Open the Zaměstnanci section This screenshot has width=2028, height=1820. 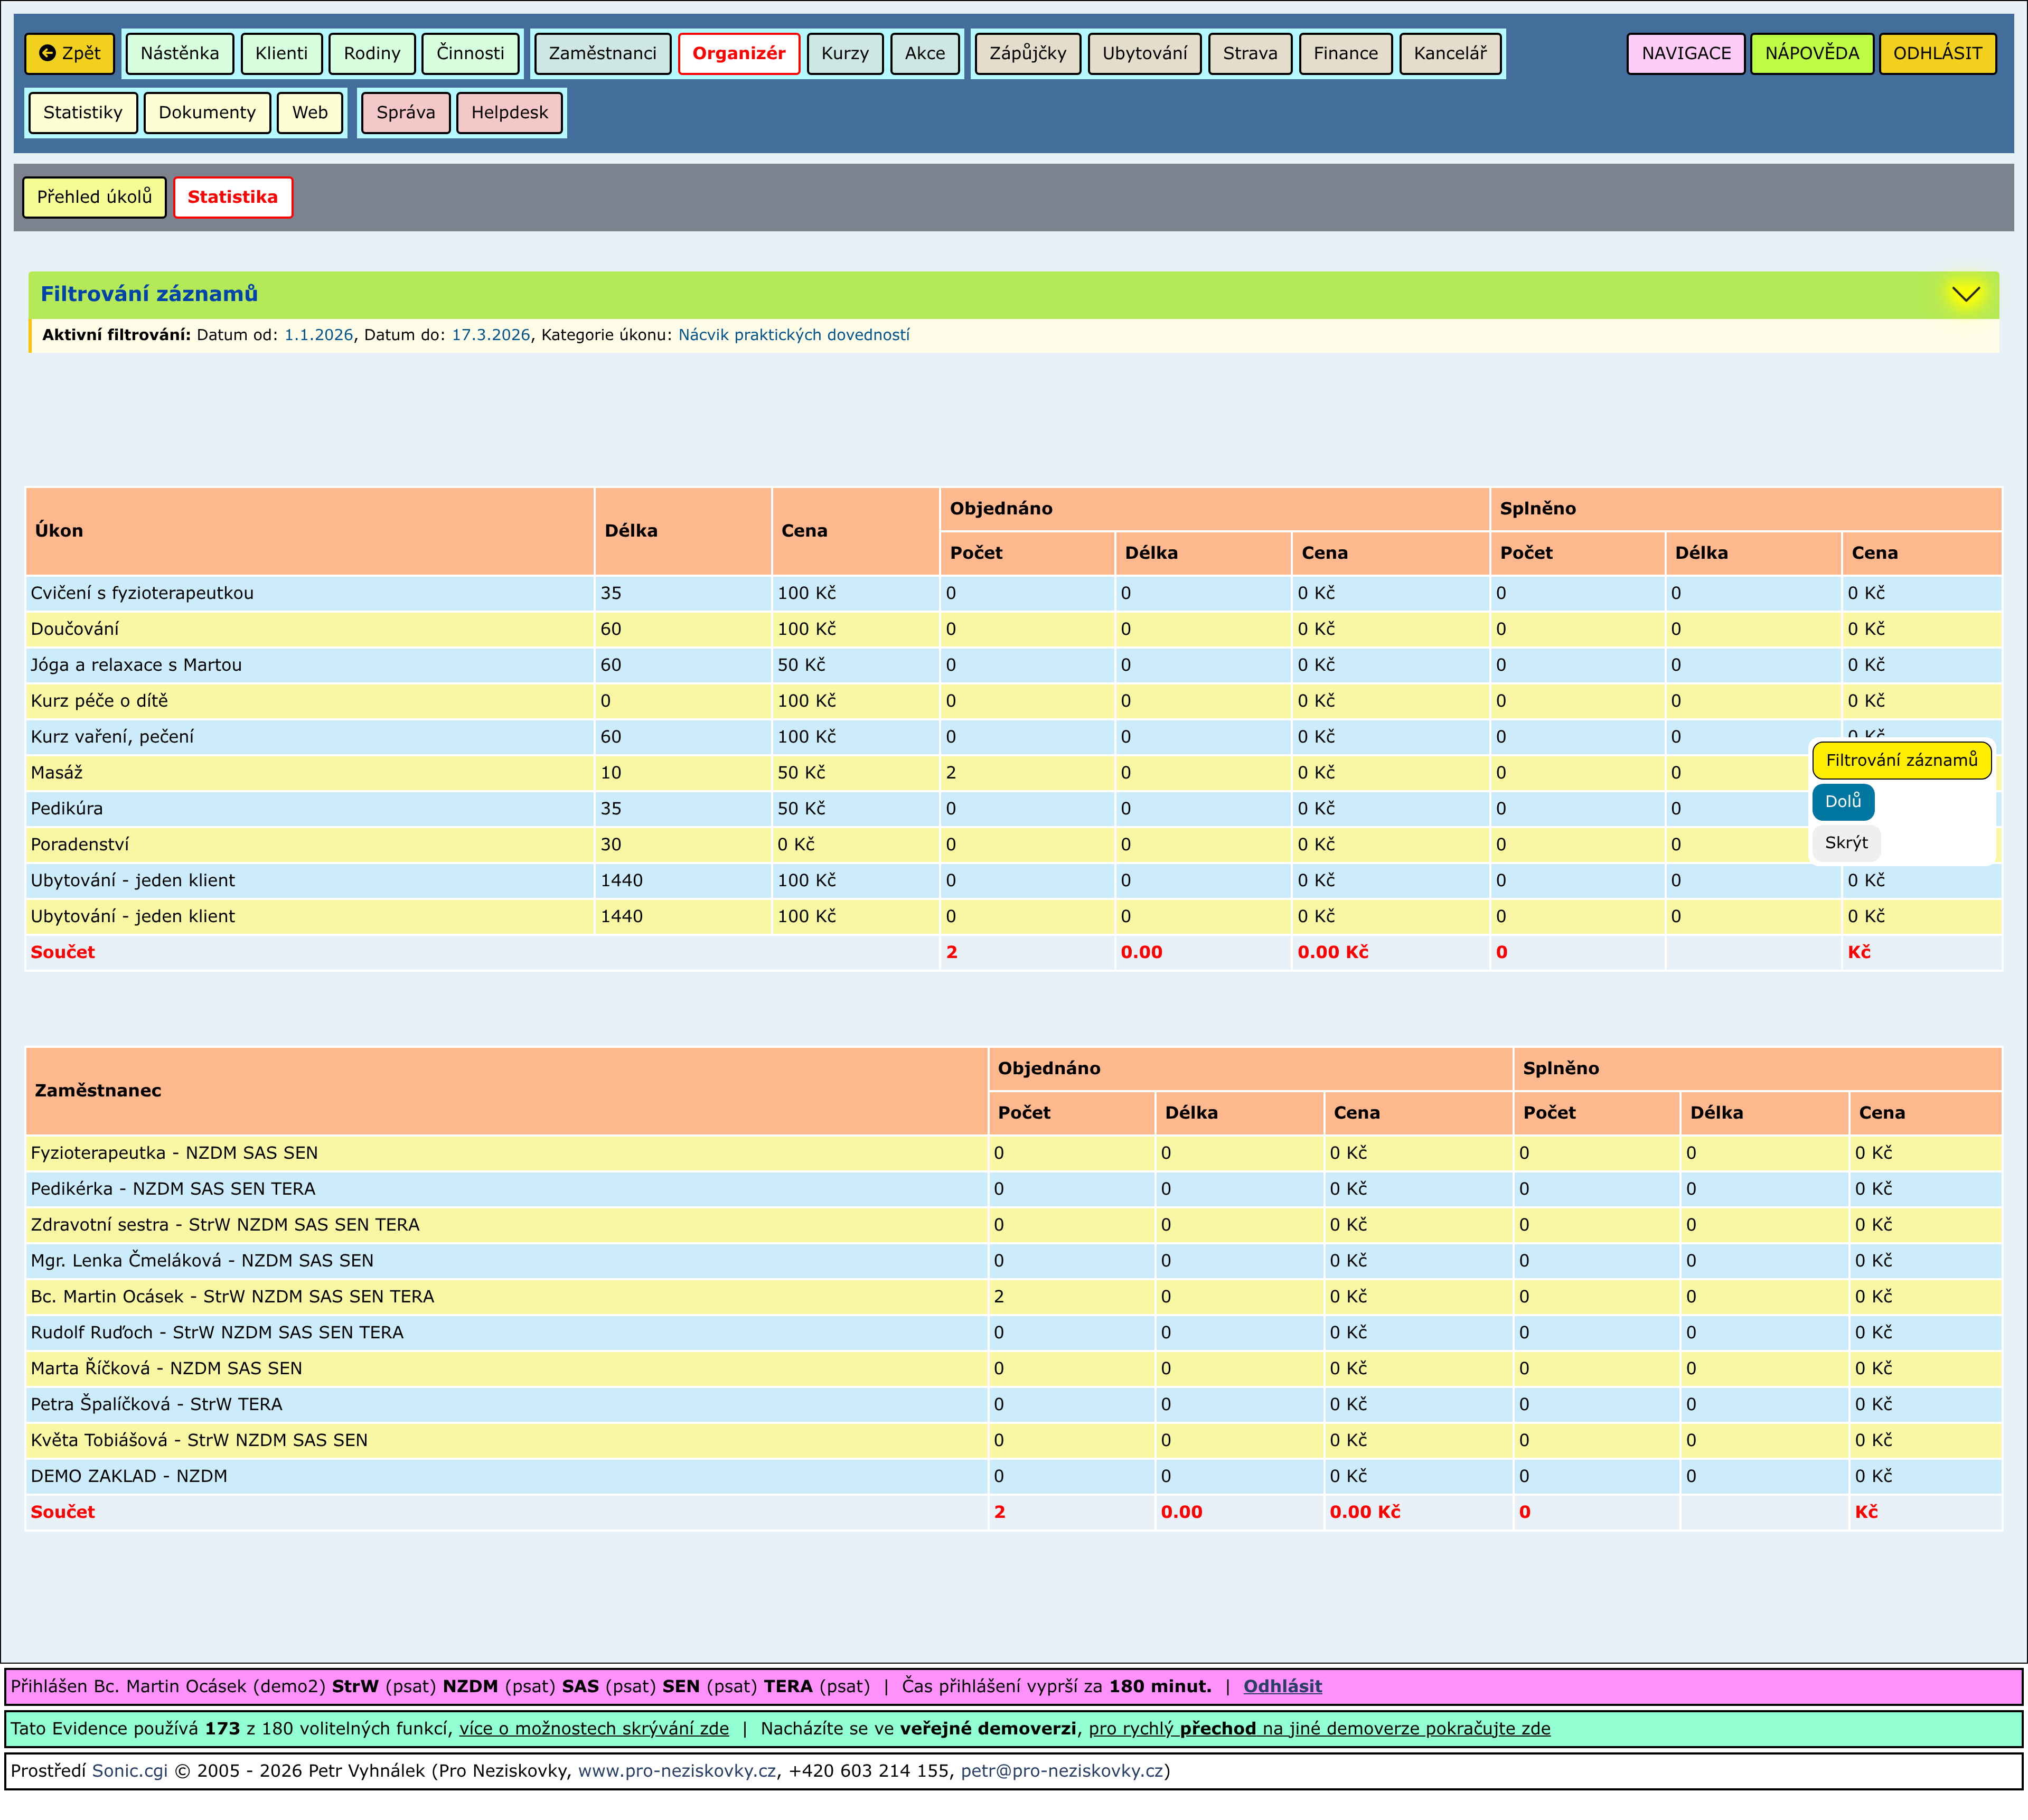(602, 54)
